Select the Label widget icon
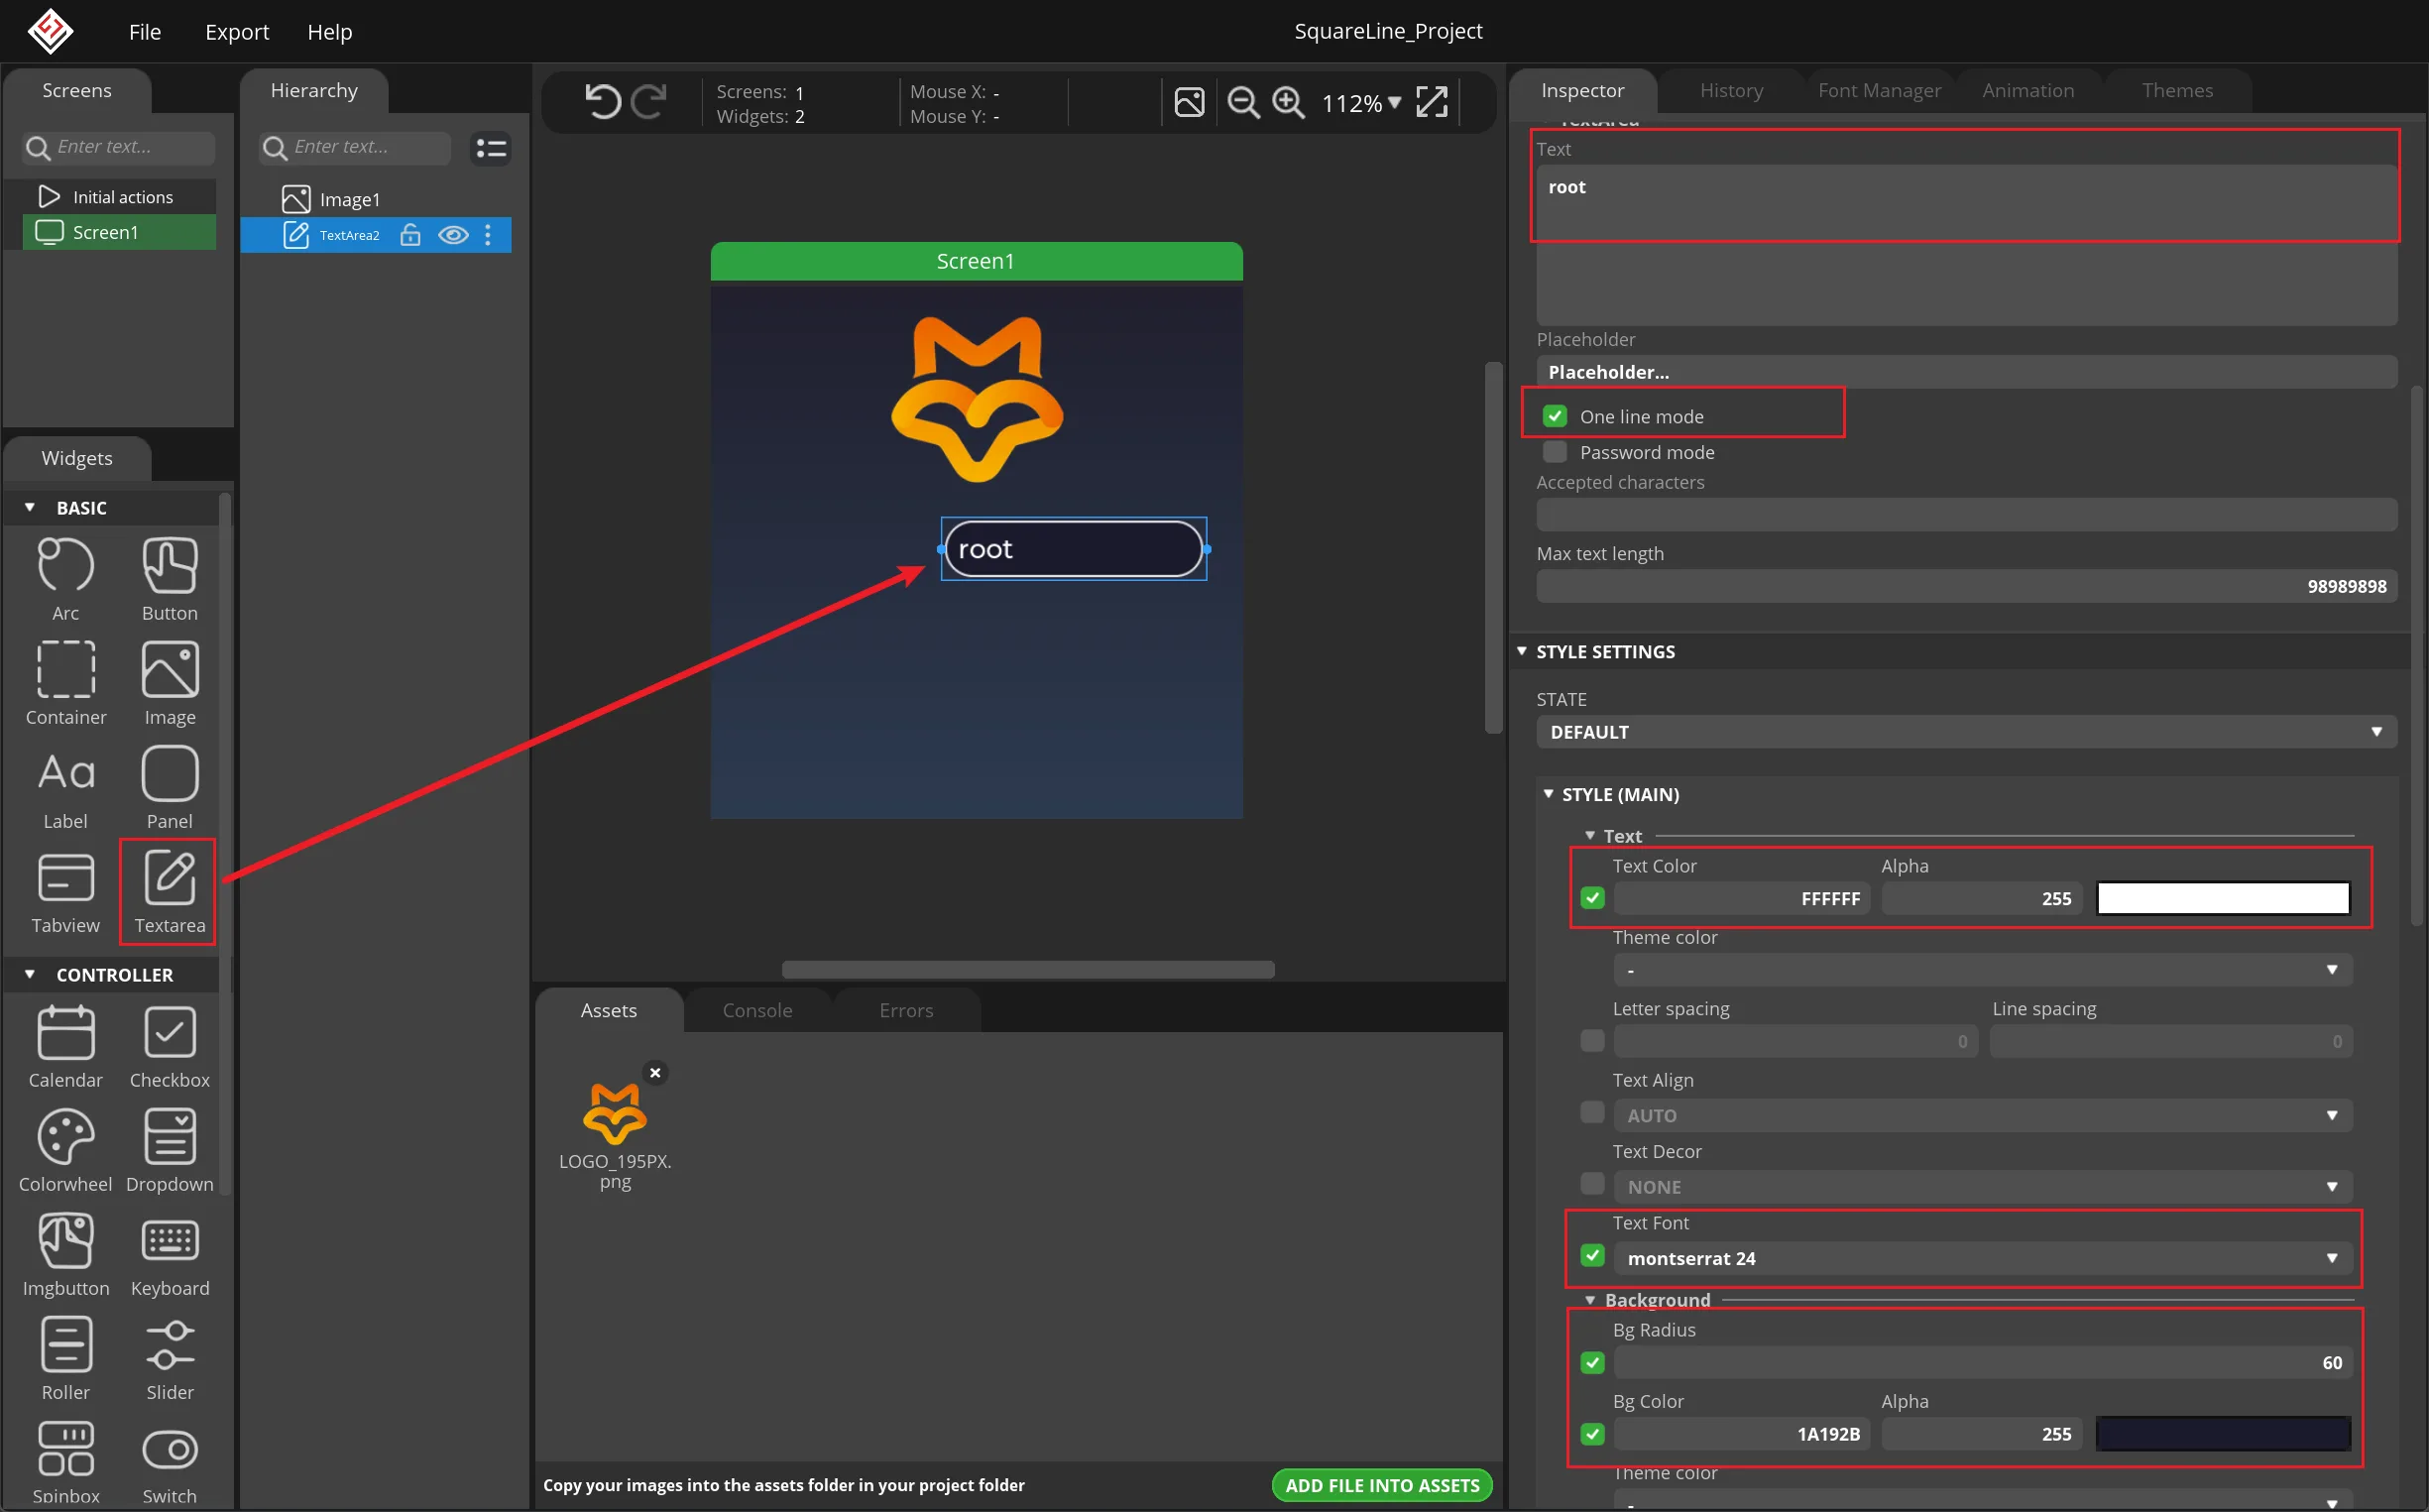Image resolution: width=2429 pixels, height=1512 pixels. tap(65, 773)
